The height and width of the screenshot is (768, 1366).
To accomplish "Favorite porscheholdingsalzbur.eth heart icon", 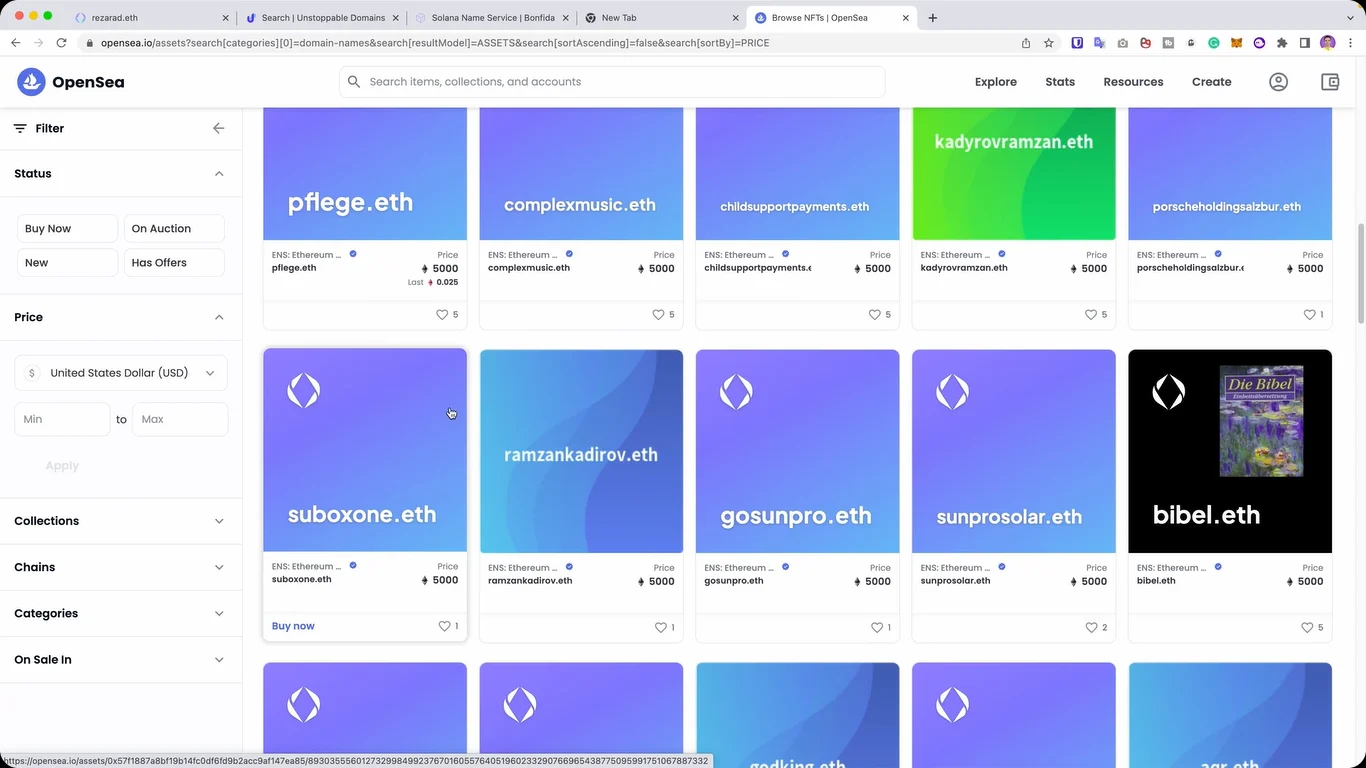I will (x=1309, y=314).
